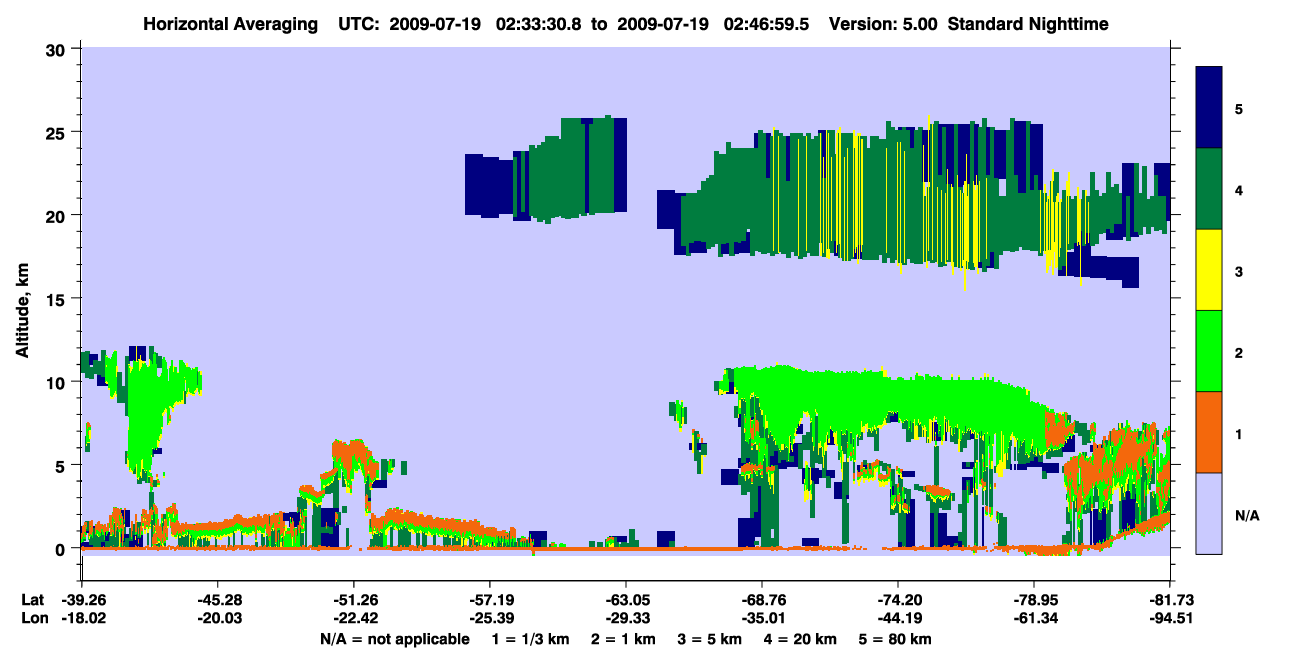
Task: Click longitude value -44.19
Action: click(x=898, y=618)
